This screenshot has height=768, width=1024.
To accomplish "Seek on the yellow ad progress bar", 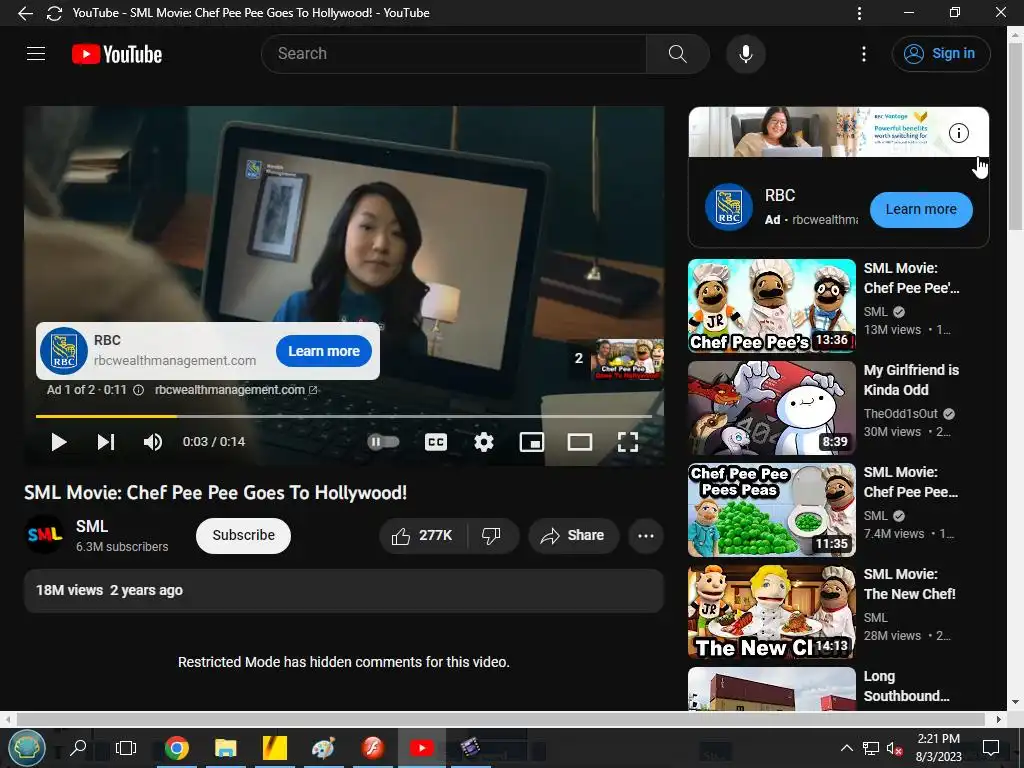I will tap(344, 416).
